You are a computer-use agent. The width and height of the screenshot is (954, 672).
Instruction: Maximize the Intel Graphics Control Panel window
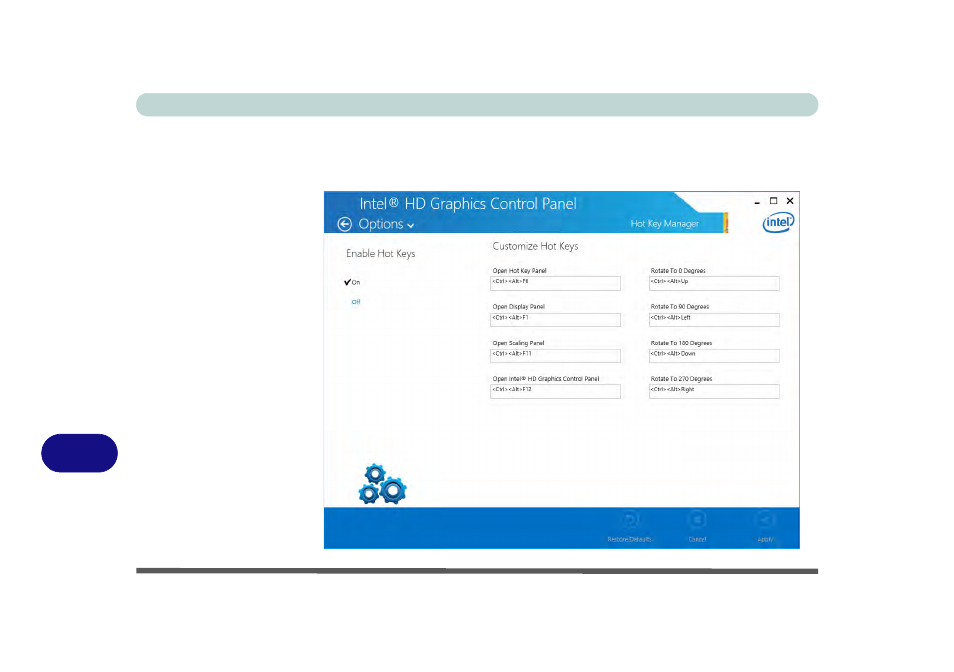coord(773,201)
